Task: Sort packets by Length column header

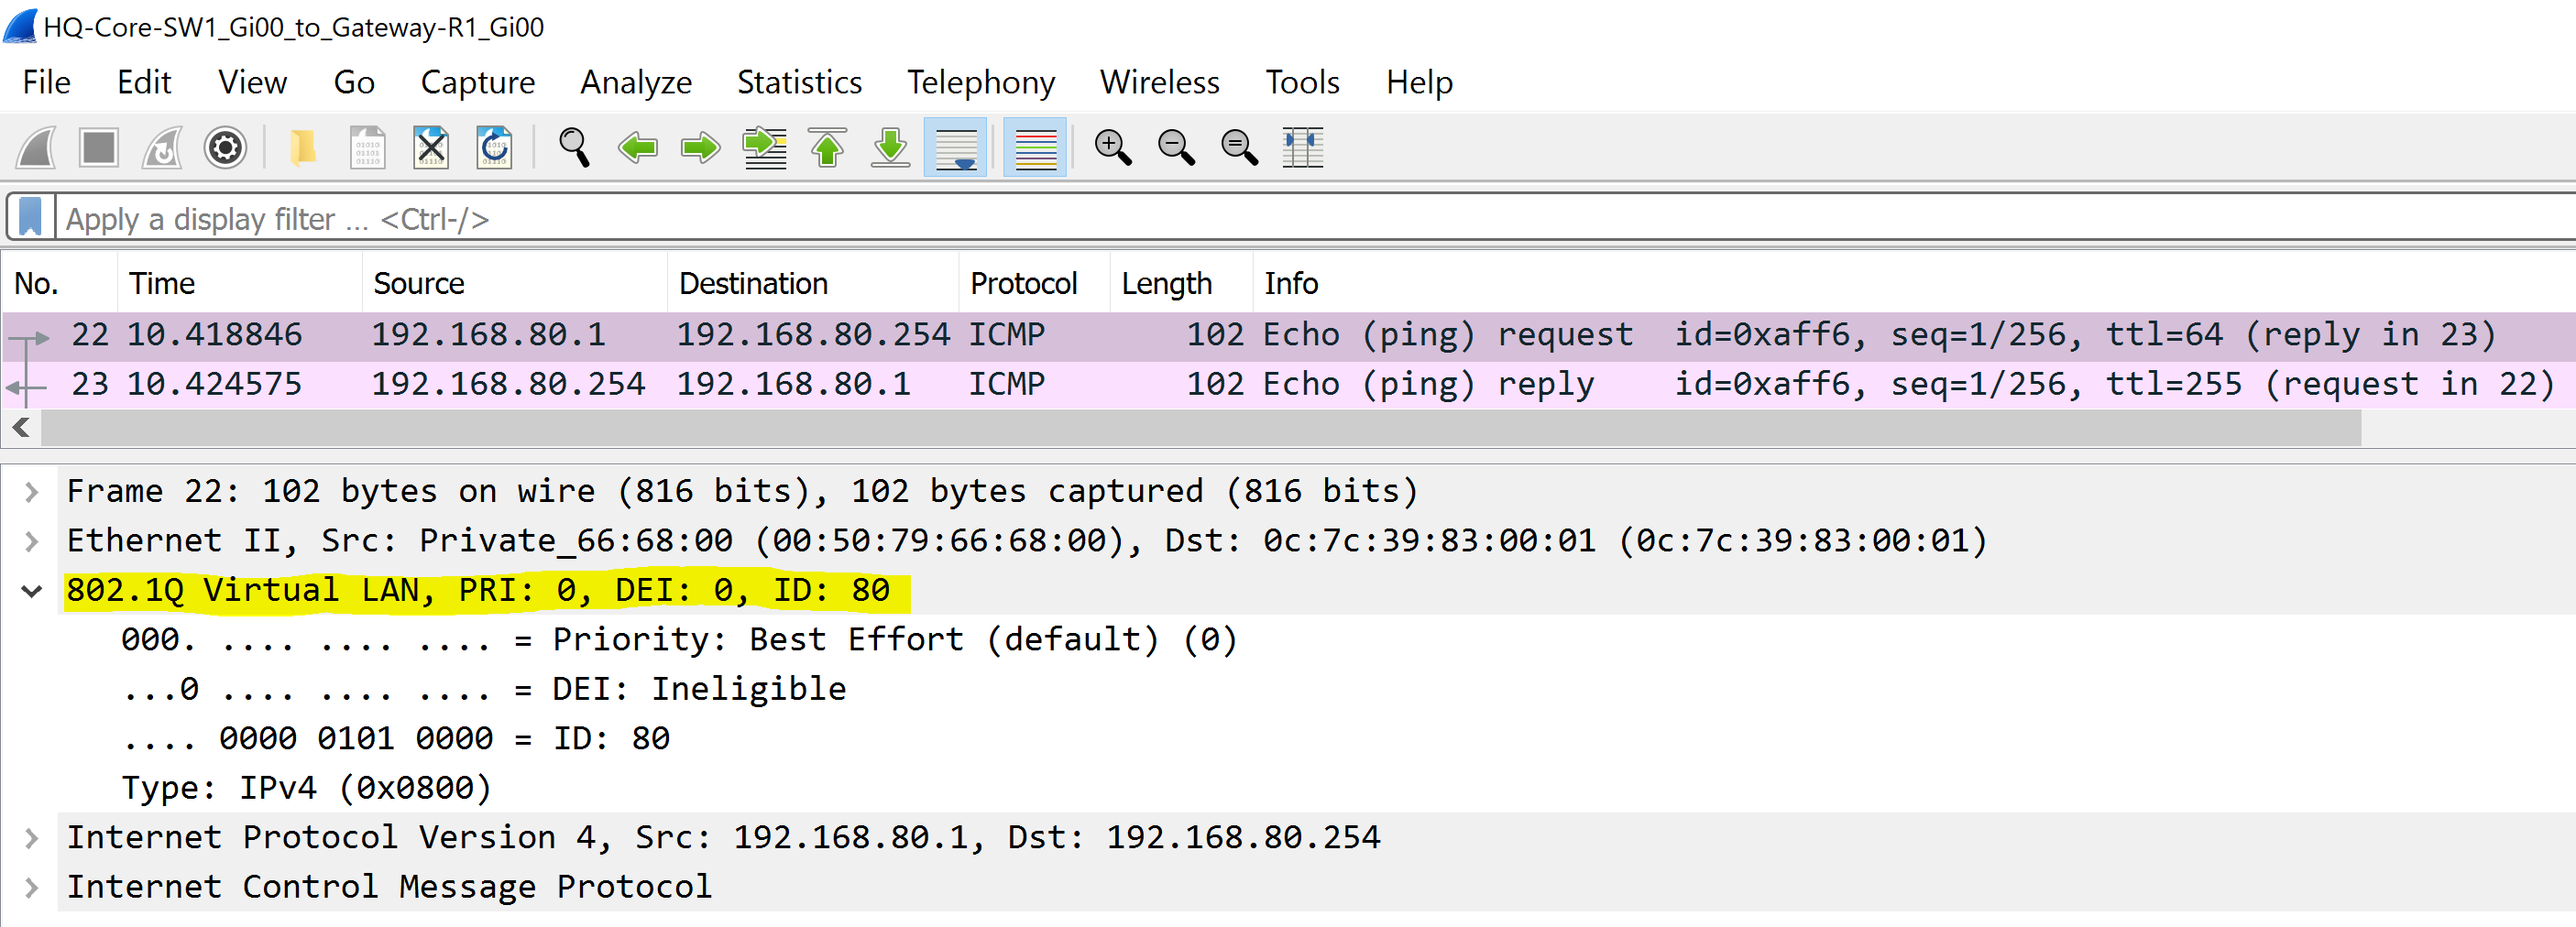Action: [1181, 283]
